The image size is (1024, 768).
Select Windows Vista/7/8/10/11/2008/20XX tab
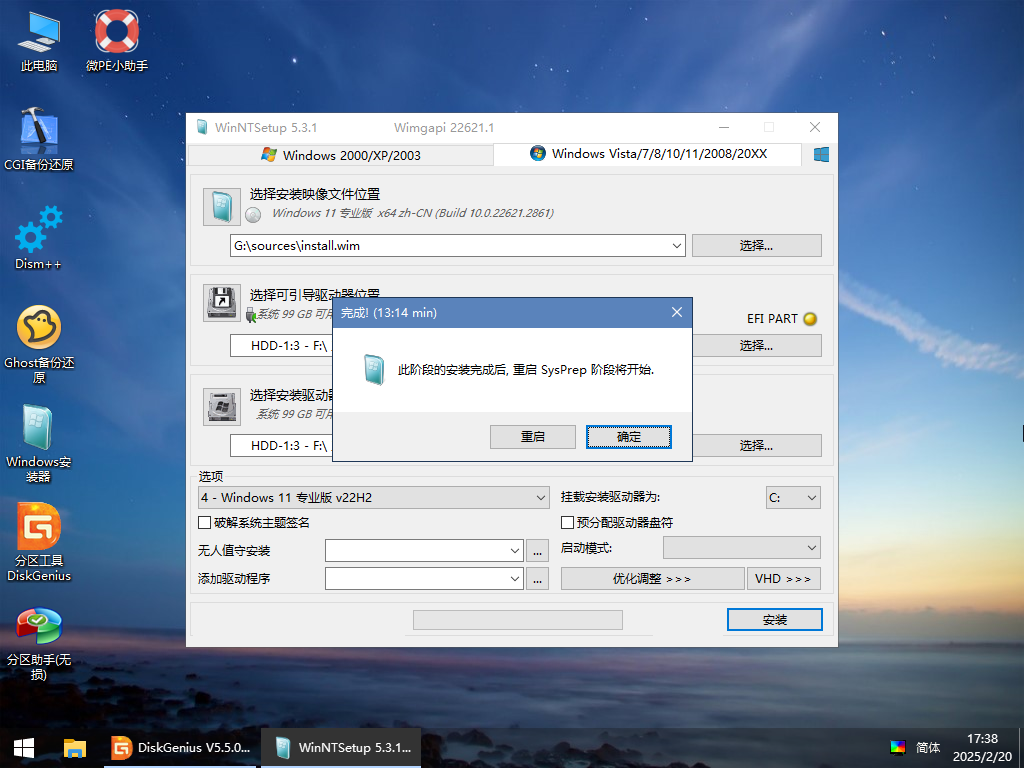point(648,154)
